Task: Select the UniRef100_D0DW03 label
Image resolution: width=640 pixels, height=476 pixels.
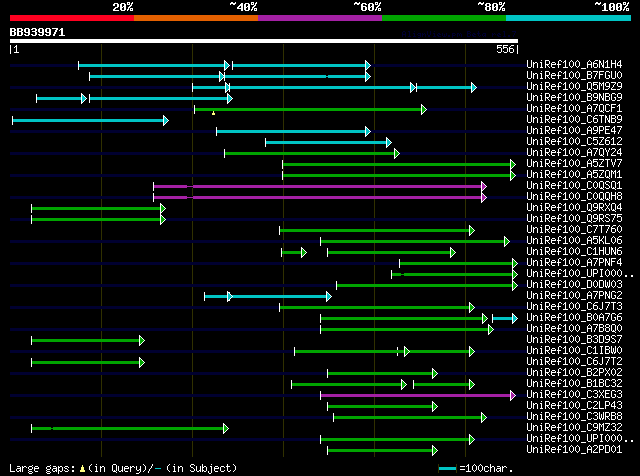Action: point(574,285)
